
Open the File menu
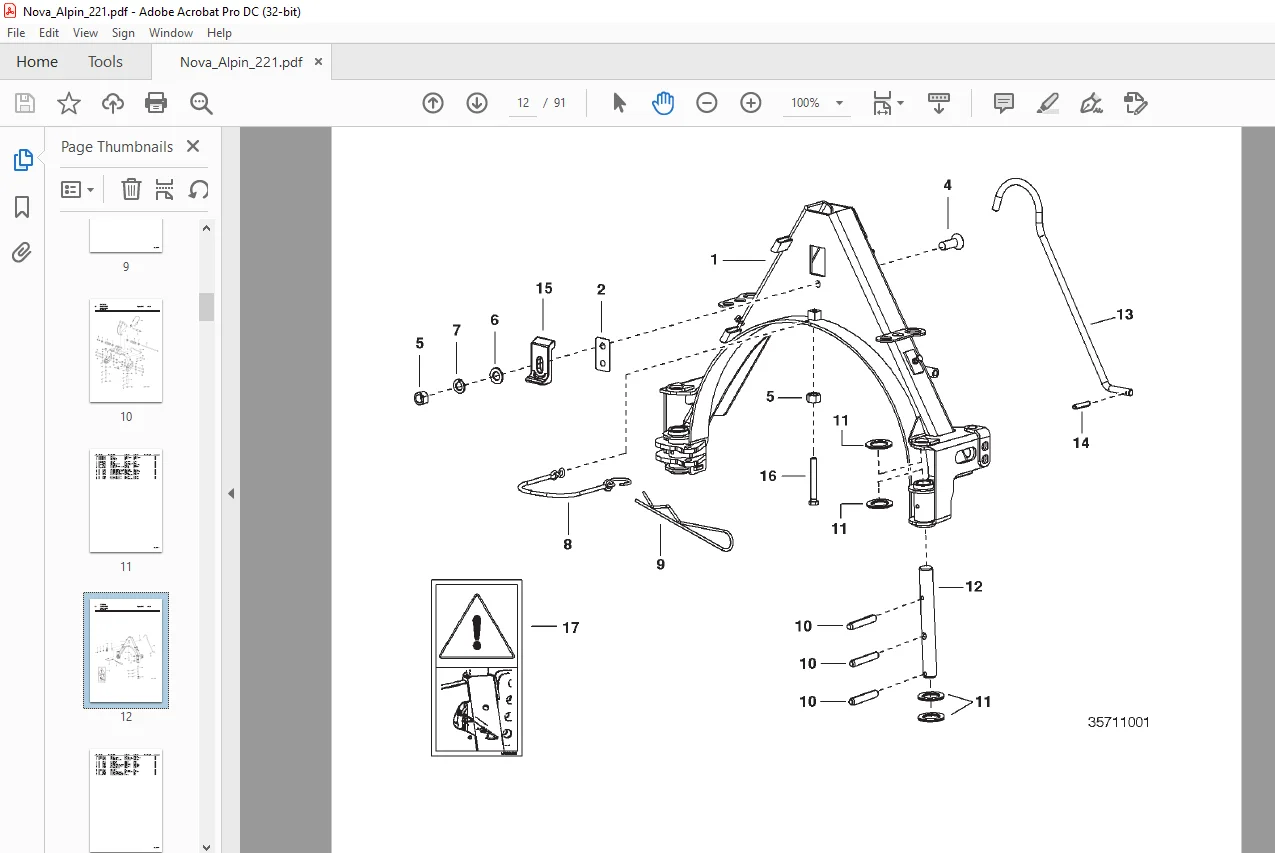pyautogui.click(x=16, y=33)
